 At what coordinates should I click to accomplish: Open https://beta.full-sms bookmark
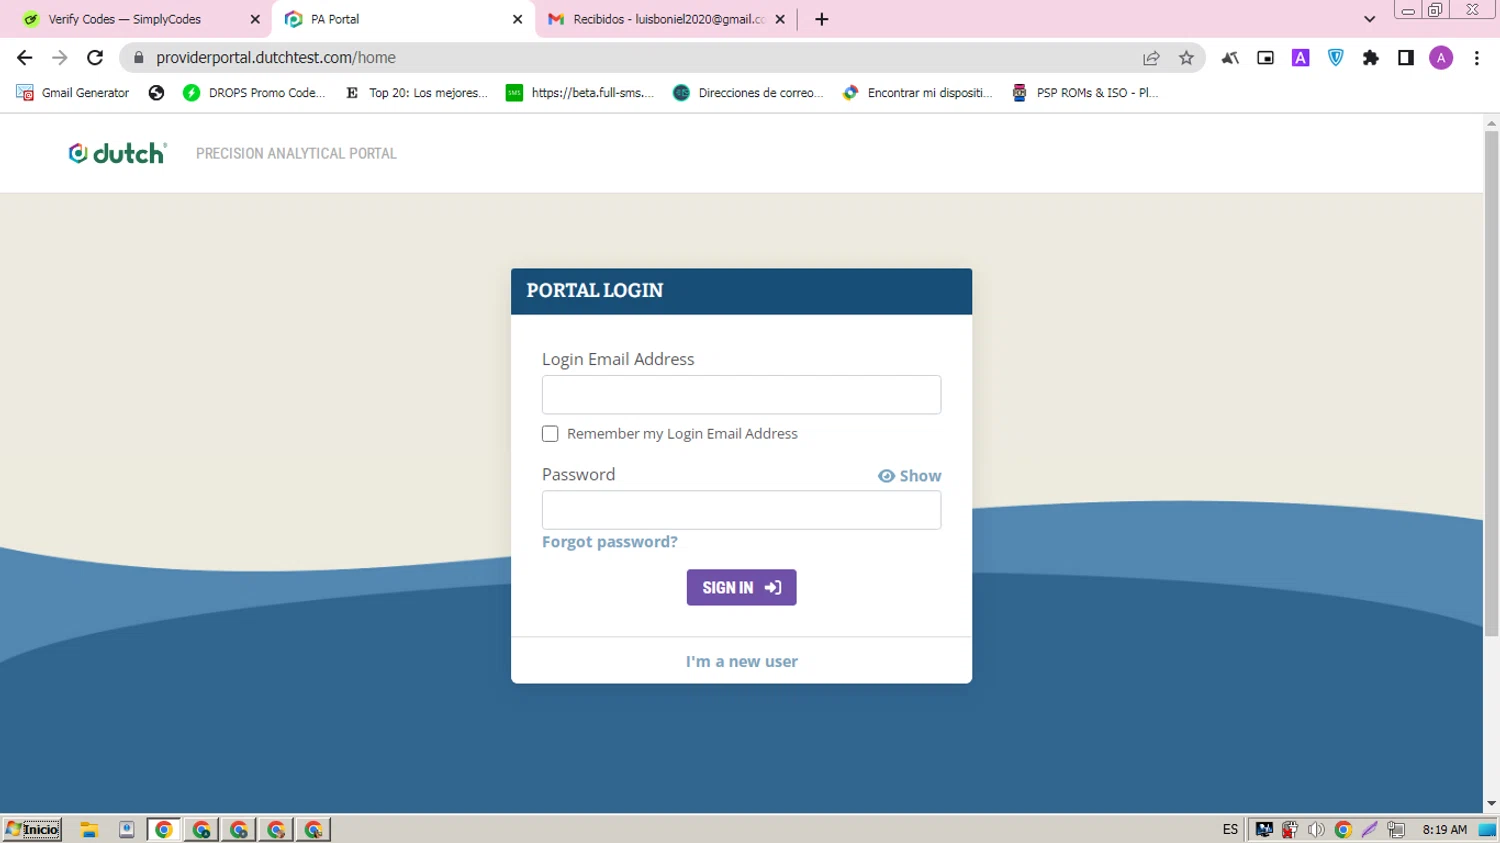[x=580, y=93]
